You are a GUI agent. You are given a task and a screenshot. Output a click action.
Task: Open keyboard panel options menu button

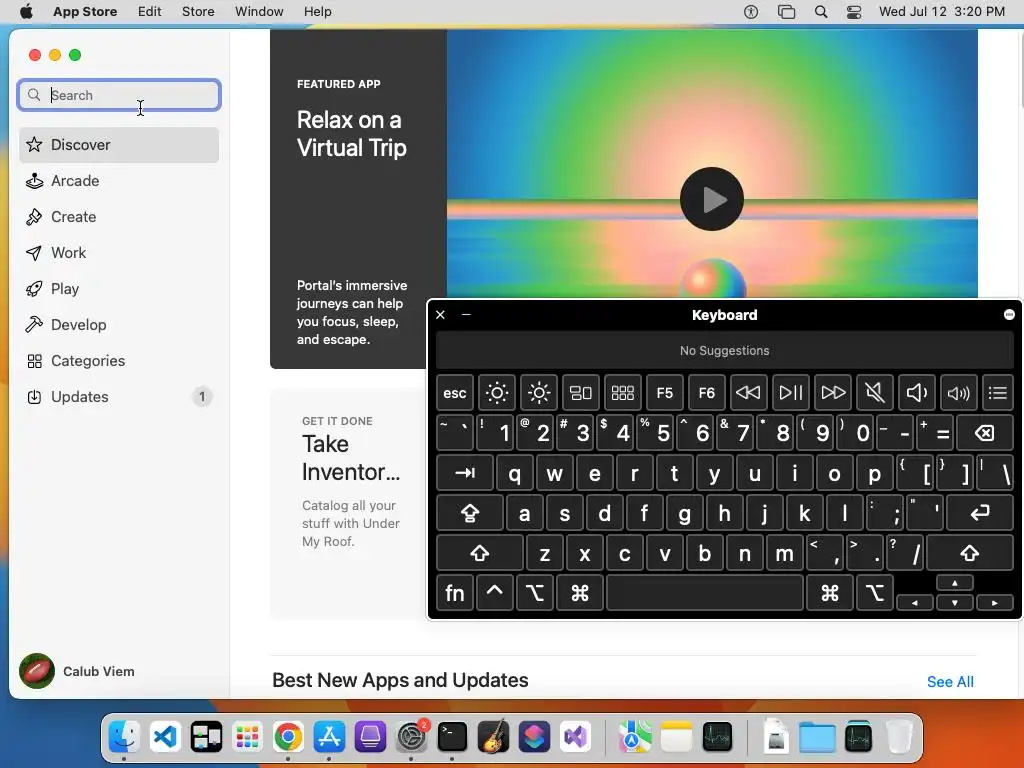(1009, 315)
